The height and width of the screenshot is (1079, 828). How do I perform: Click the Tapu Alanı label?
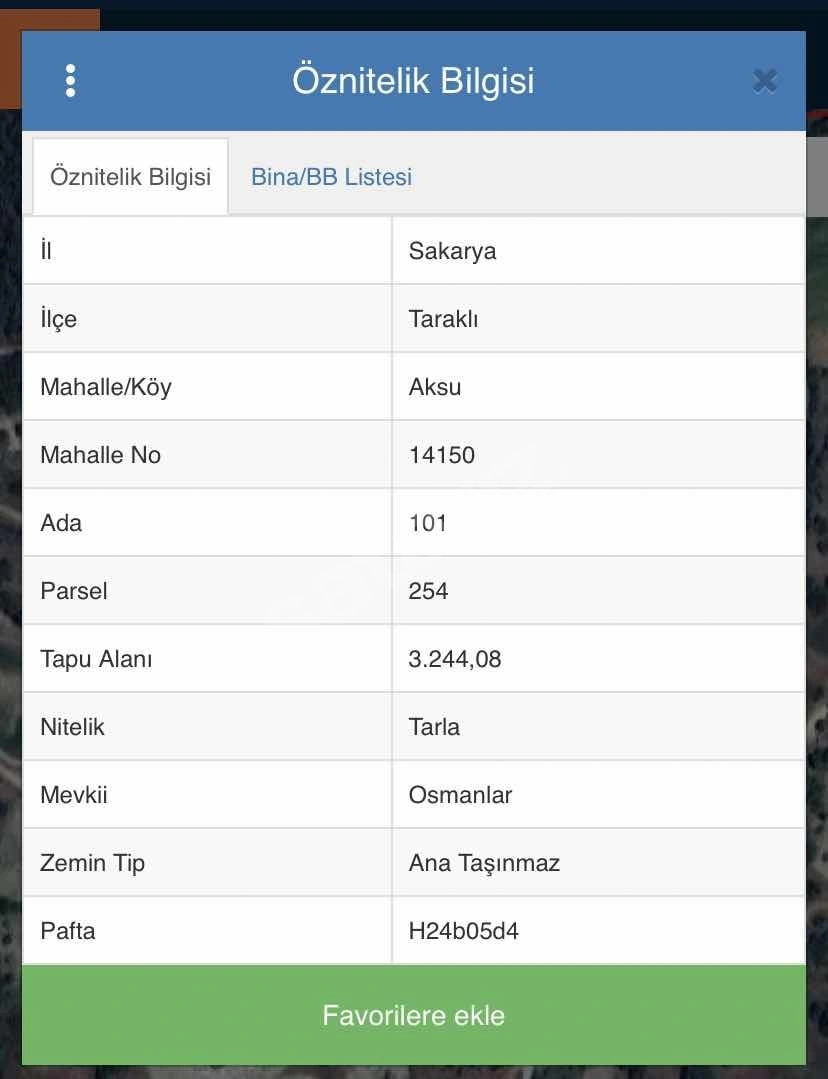tap(96, 659)
